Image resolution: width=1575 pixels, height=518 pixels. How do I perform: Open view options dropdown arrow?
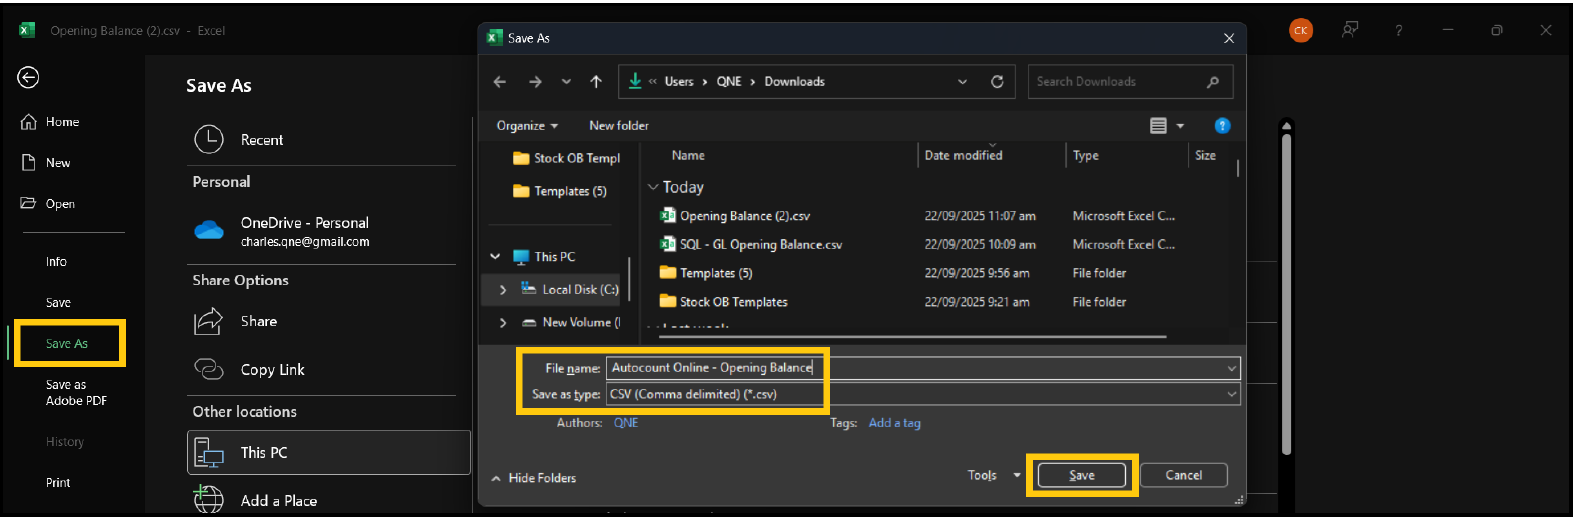pyautogui.click(x=1181, y=126)
